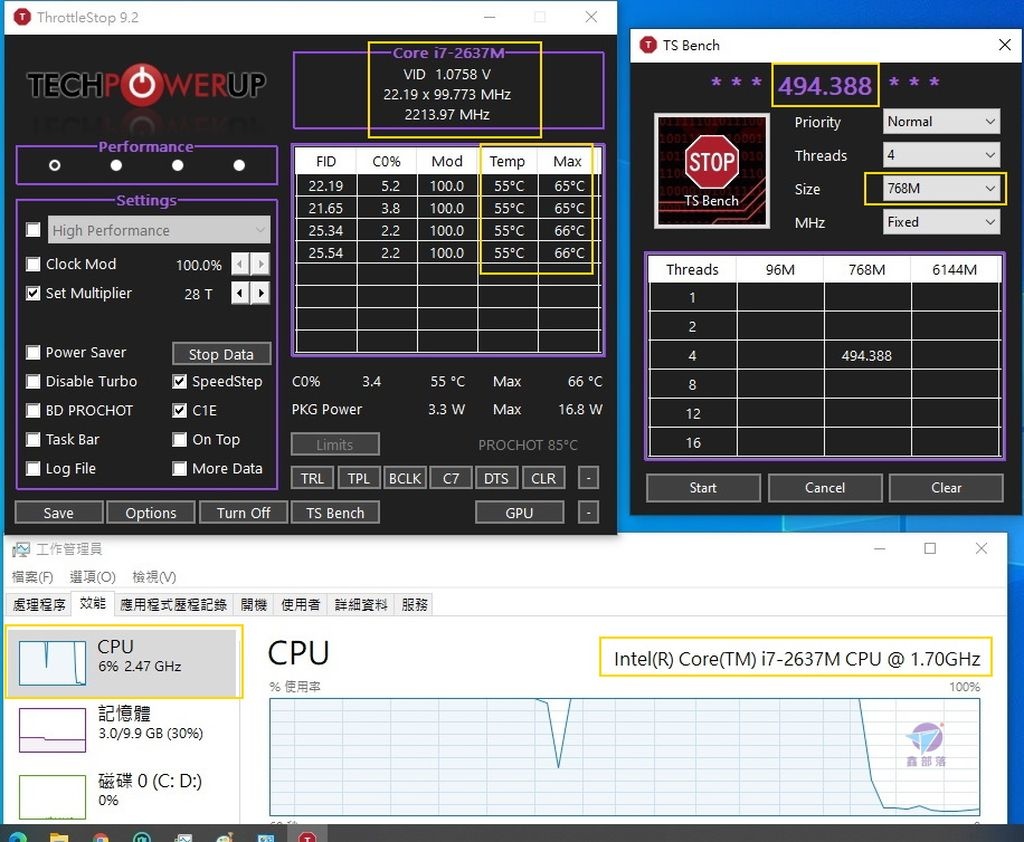The width and height of the screenshot is (1024, 842).
Task: Open the GPU monitoring panel
Action: click(519, 512)
